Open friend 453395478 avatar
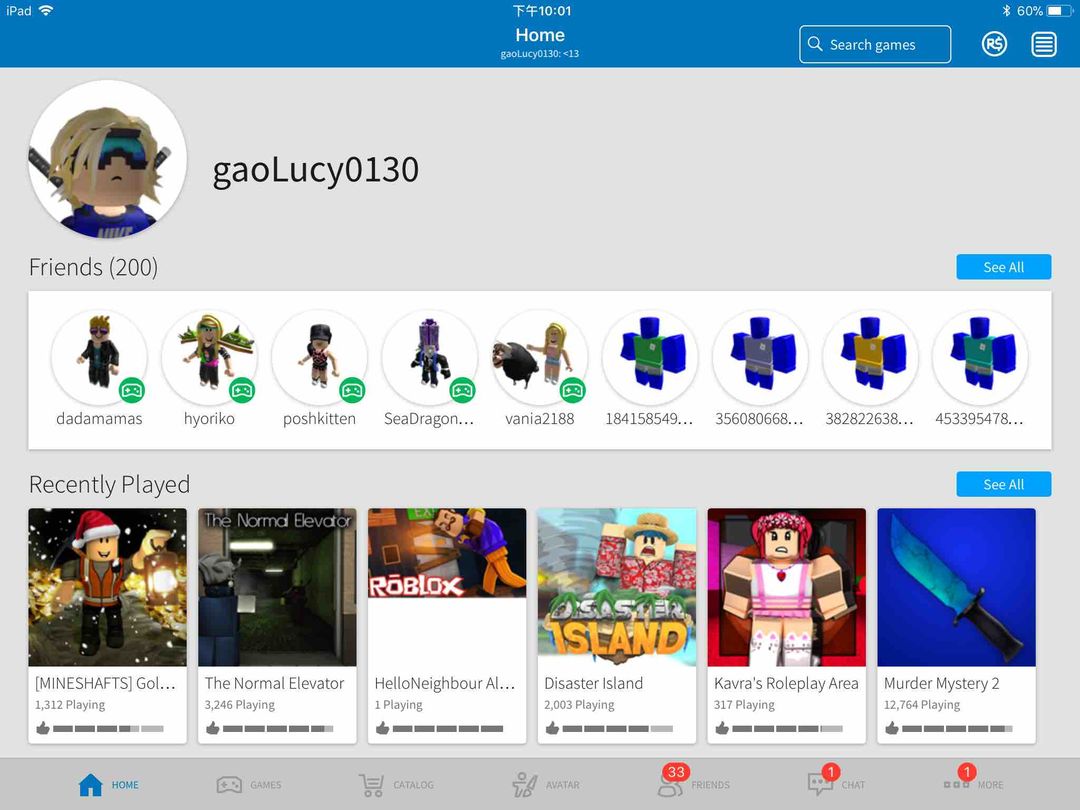 point(980,357)
